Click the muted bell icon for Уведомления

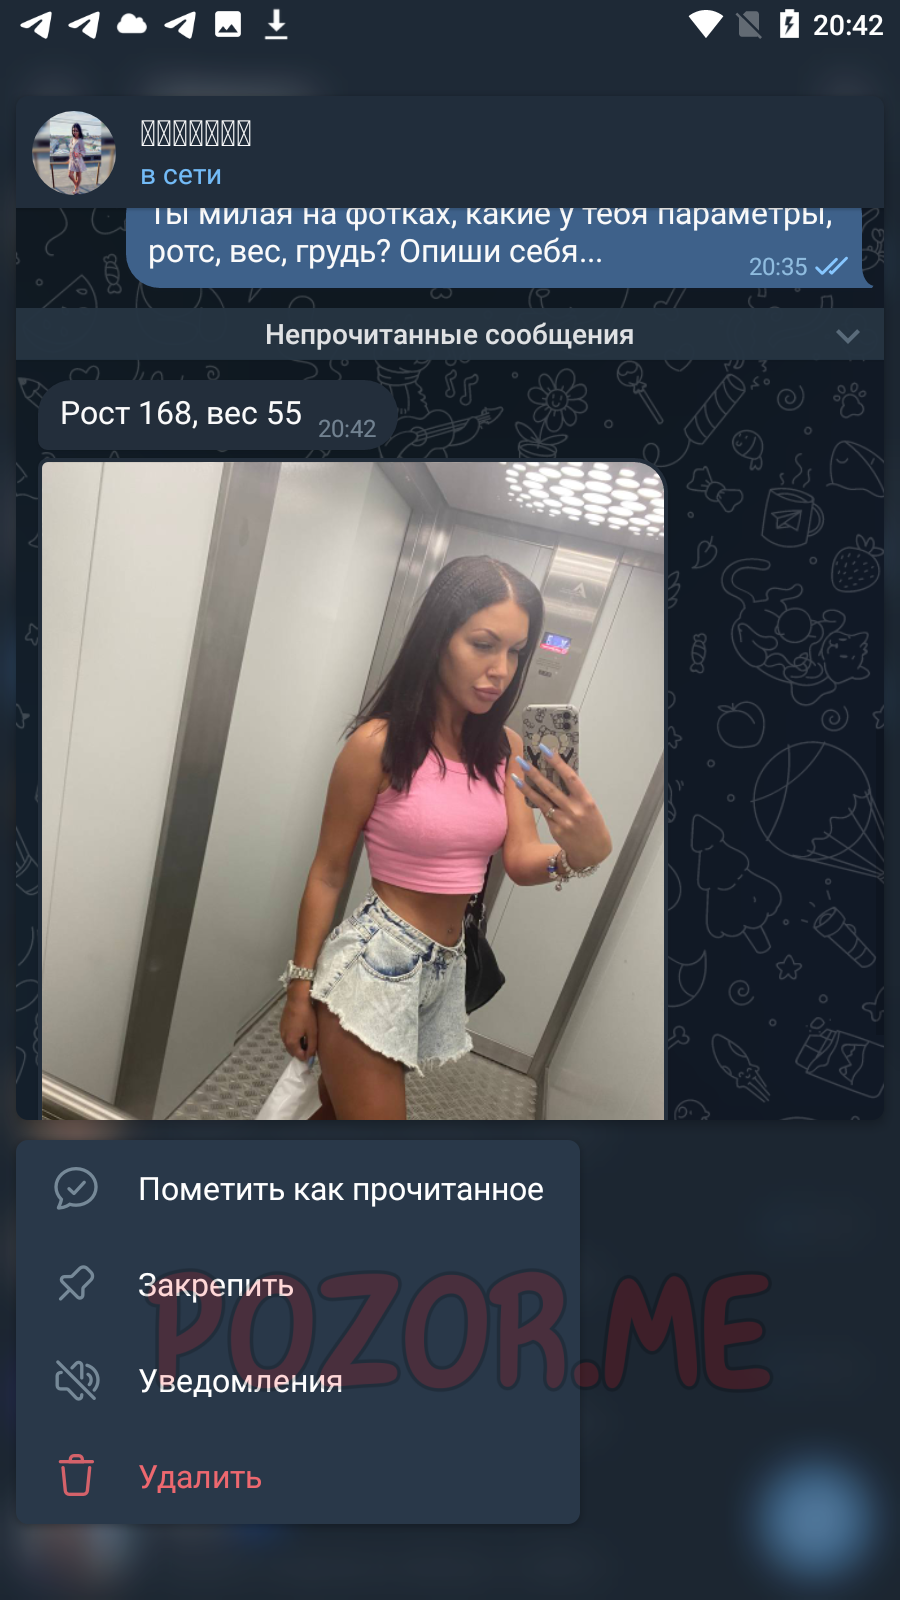click(x=76, y=1380)
